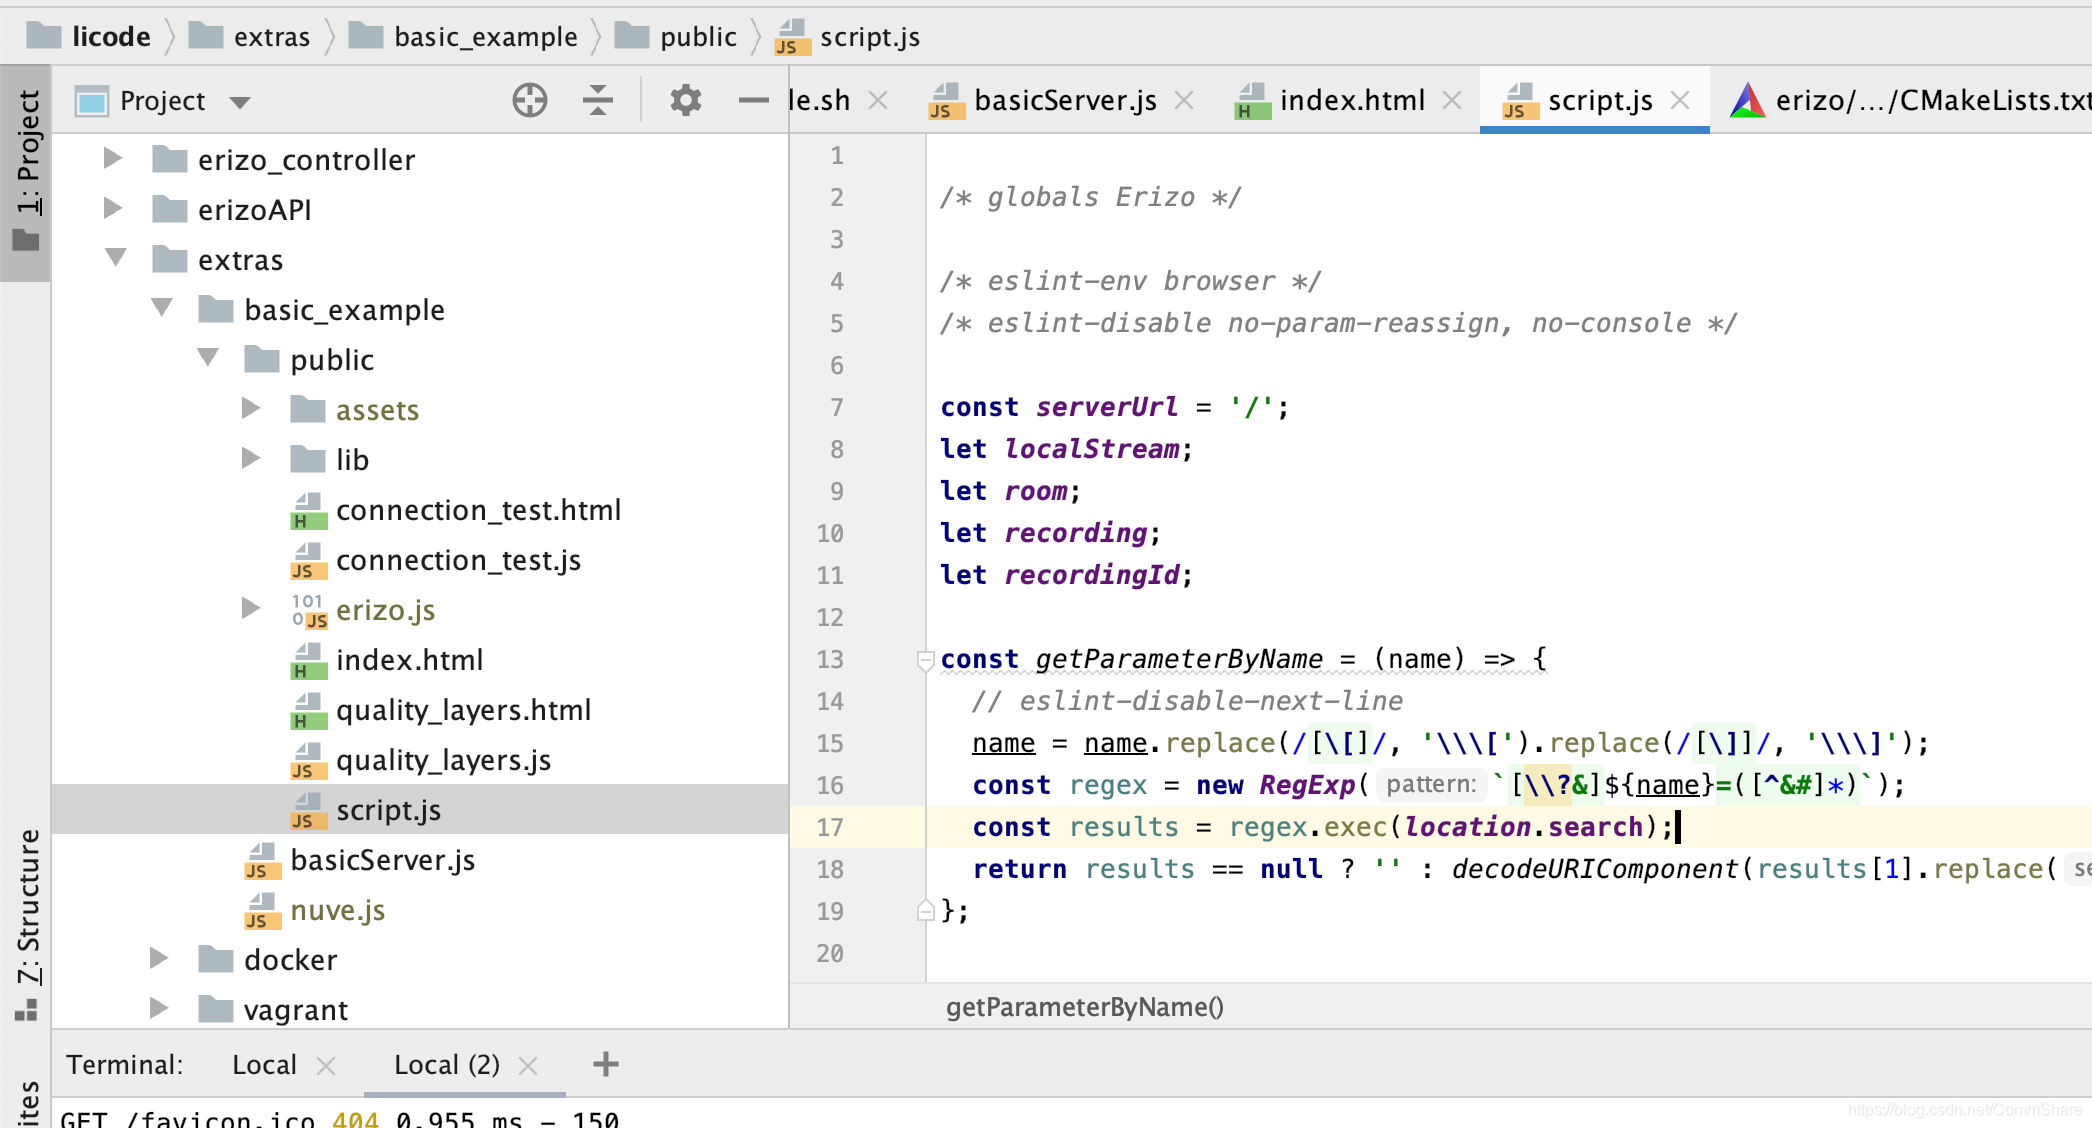Screen dimensions: 2092x1128
Task: Click the Project view icon in header
Action: 92,101
